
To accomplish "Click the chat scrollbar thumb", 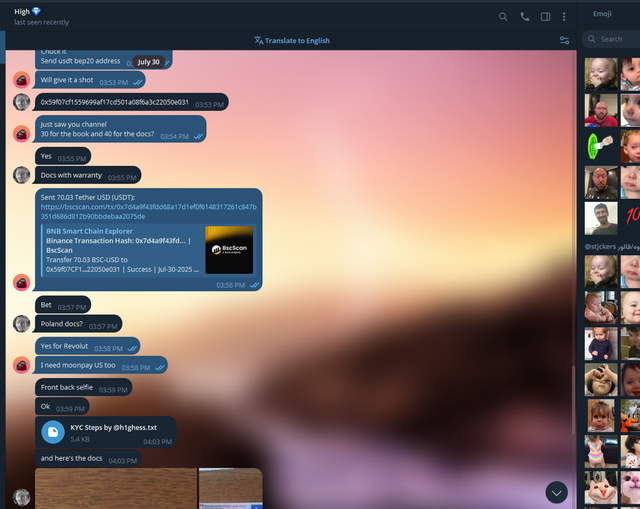I will pyautogui.click(x=573, y=400).
